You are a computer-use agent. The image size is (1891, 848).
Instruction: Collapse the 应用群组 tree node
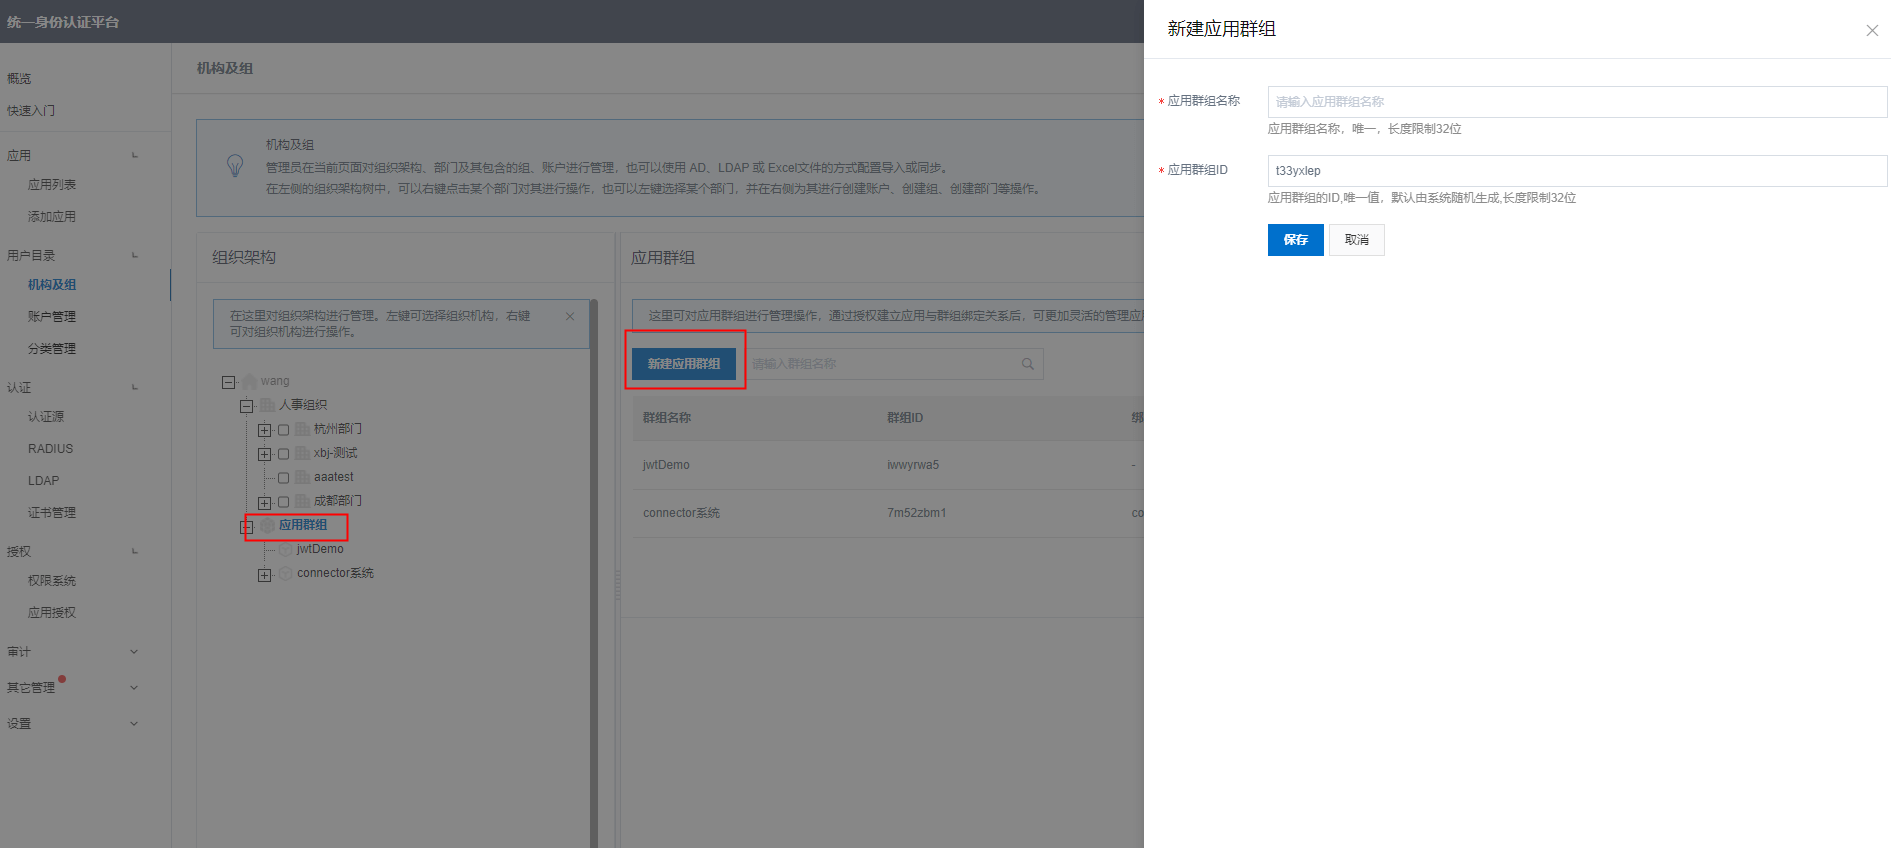click(x=246, y=526)
